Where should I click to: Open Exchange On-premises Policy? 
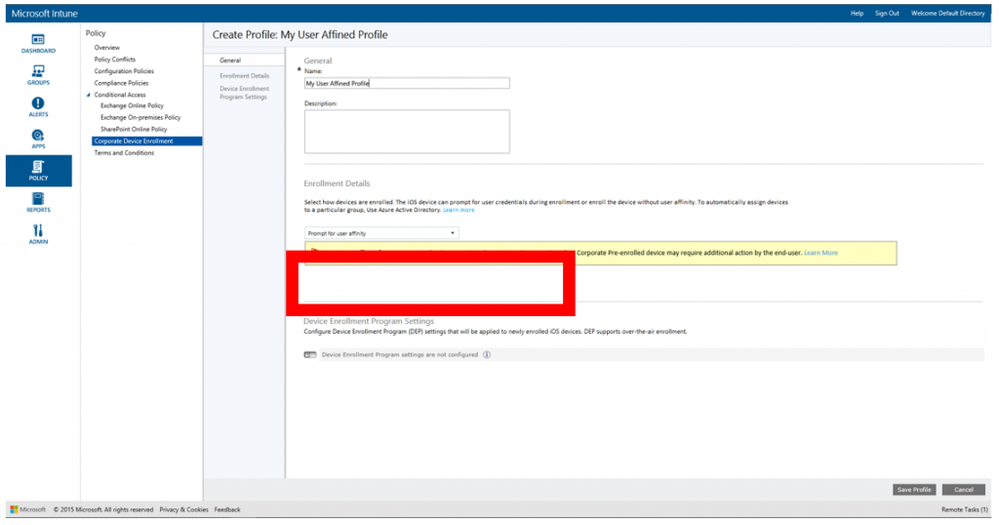point(141,117)
